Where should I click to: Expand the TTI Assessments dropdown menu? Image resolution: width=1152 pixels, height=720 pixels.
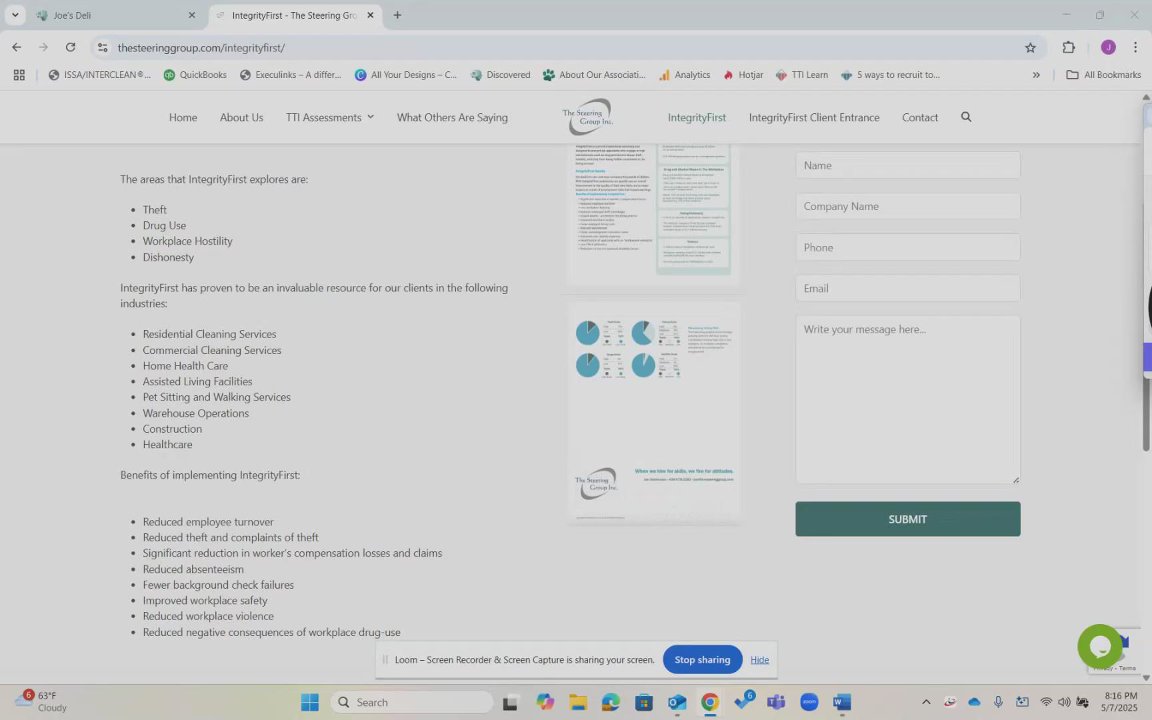pos(329,117)
